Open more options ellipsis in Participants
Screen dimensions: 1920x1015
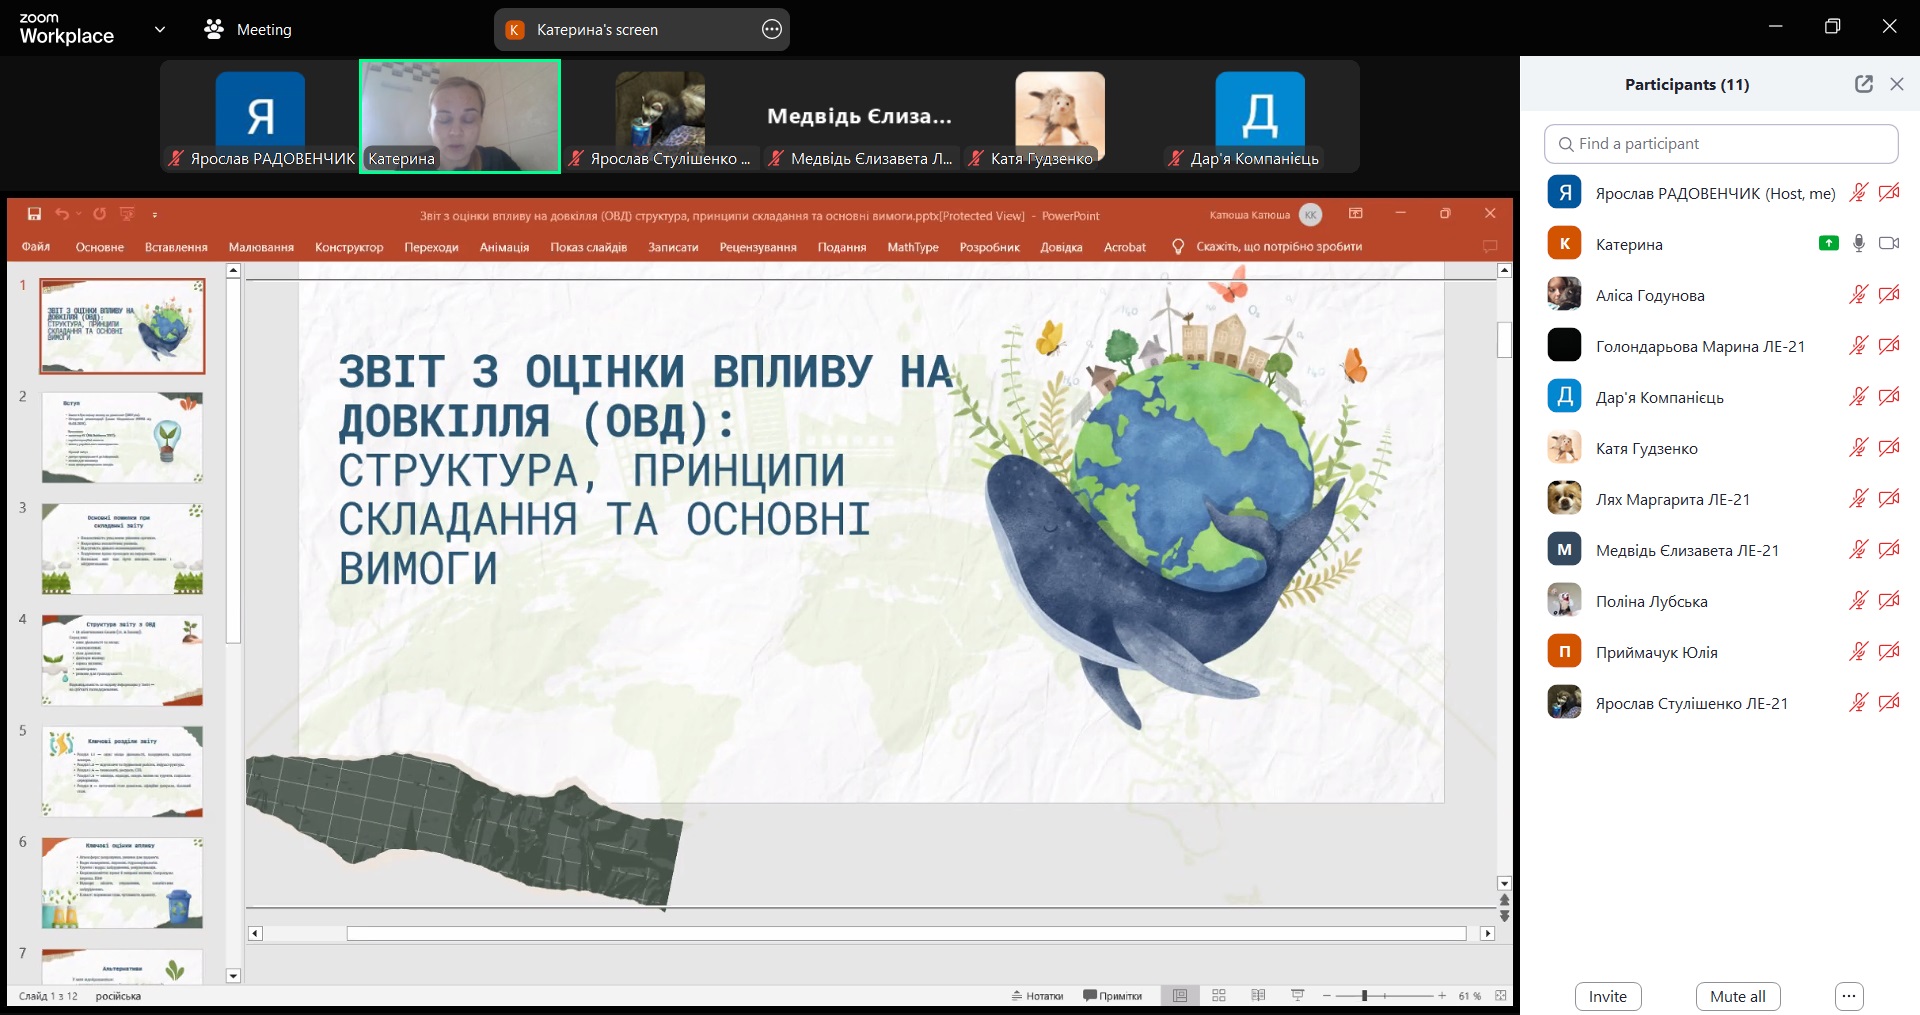pyautogui.click(x=1849, y=996)
